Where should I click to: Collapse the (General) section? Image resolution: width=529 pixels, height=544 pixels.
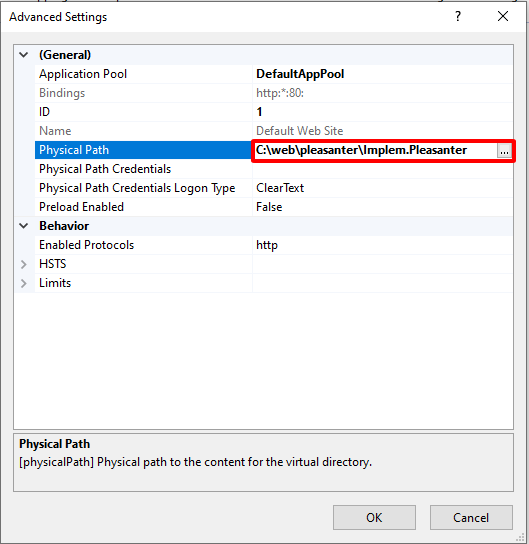[x=24, y=55]
